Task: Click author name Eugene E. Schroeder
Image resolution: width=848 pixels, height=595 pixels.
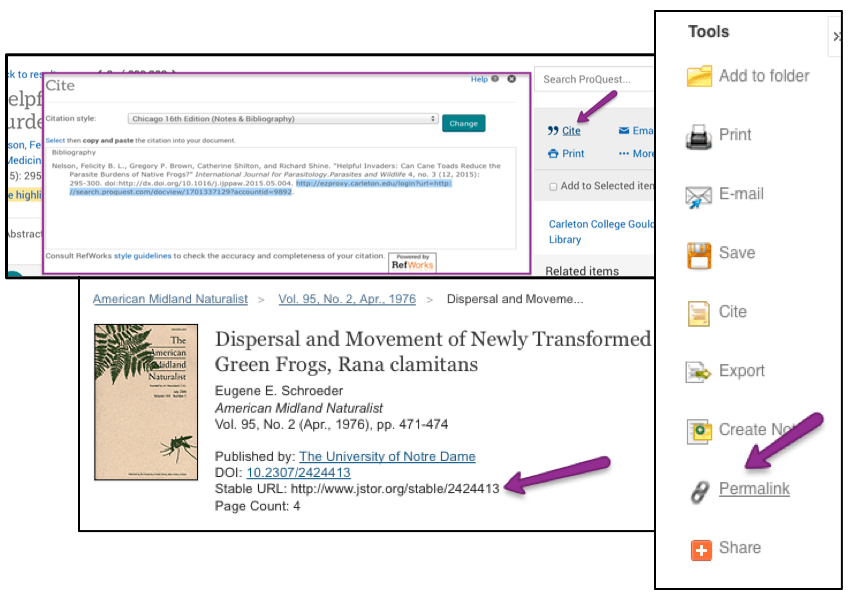Action: coord(279,391)
